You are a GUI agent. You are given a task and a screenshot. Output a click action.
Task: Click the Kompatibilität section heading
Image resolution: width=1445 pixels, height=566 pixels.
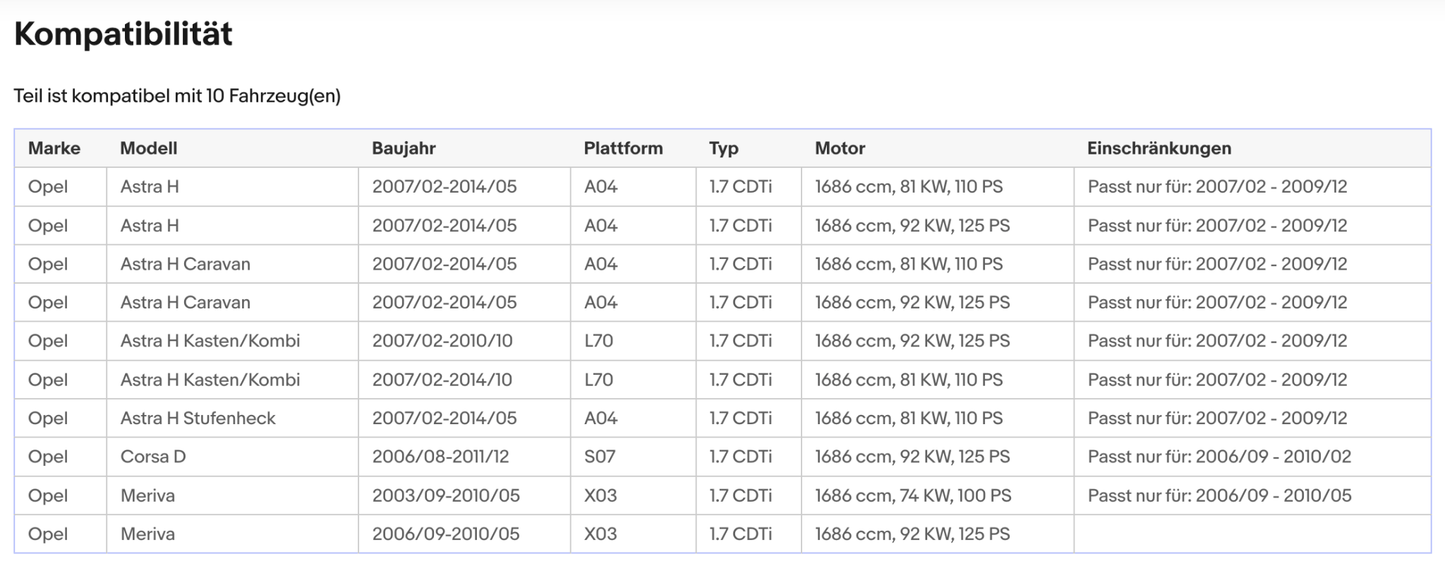[123, 34]
